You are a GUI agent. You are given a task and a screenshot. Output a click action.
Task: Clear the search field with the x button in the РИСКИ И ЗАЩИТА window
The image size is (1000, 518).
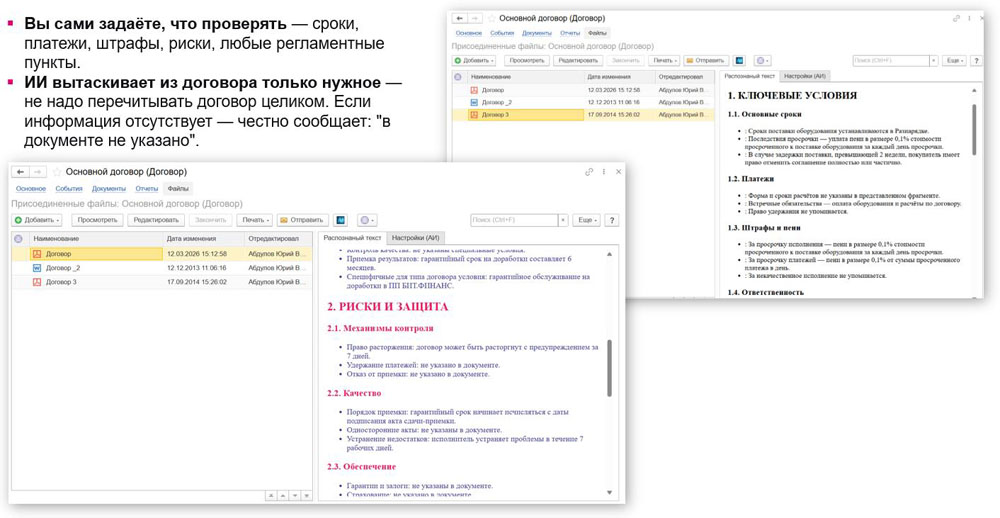pos(562,220)
